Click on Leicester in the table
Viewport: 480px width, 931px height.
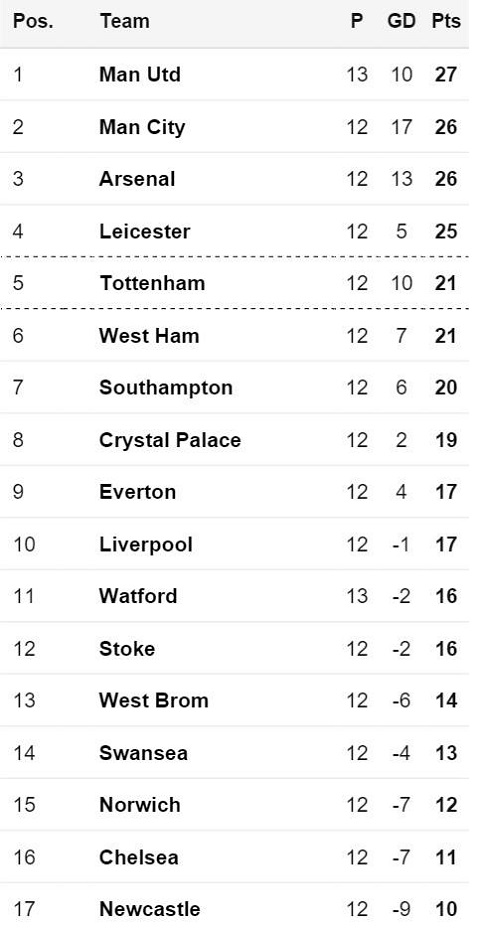(x=144, y=232)
